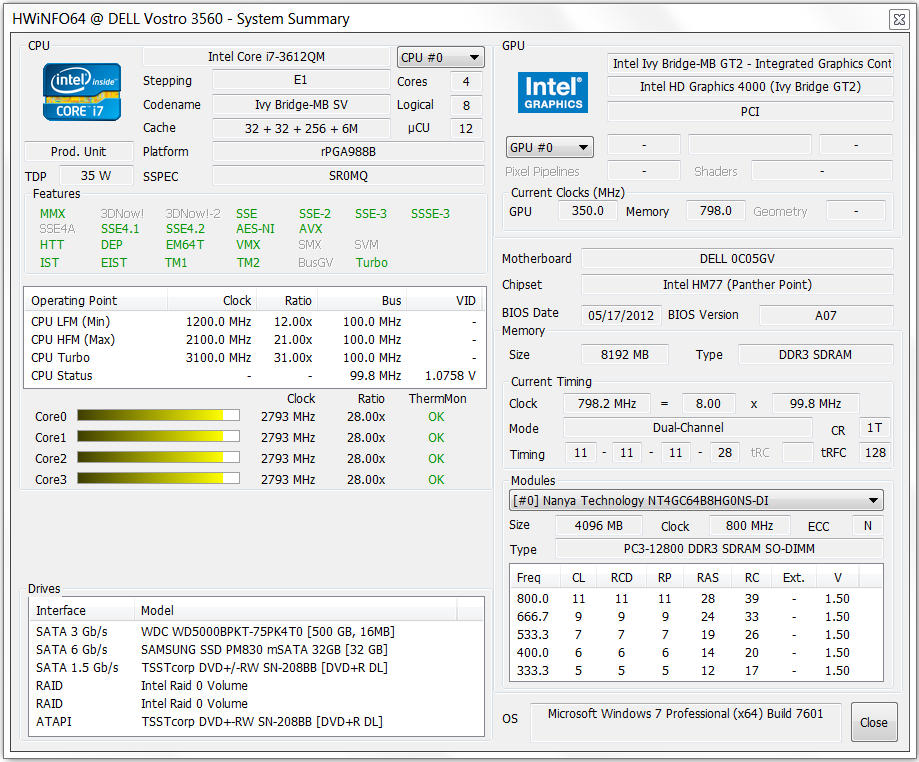The width and height of the screenshot is (919, 762).
Task: Click the Operating Point column header
Action: [96, 301]
